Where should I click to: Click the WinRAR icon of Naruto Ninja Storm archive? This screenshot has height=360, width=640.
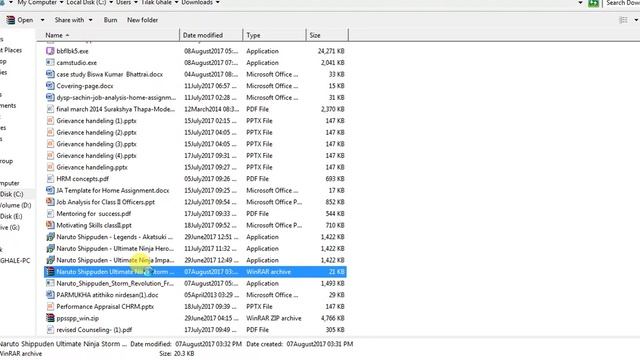pyautogui.click(x=50, y=272)
